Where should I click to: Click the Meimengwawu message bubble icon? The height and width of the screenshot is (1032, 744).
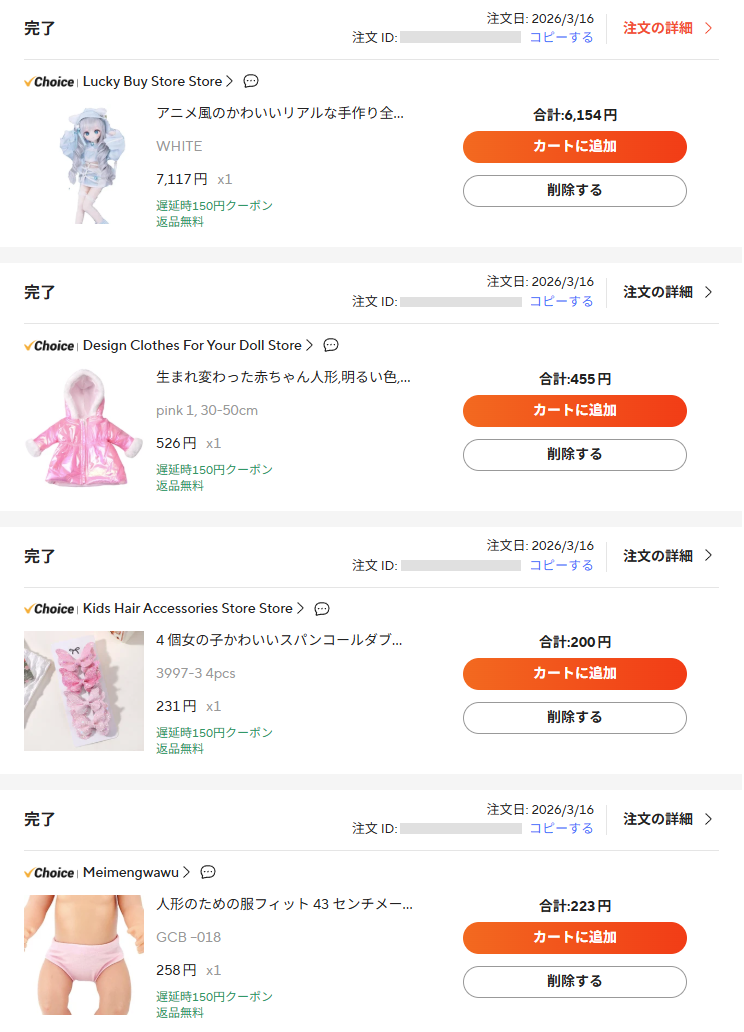208,872
